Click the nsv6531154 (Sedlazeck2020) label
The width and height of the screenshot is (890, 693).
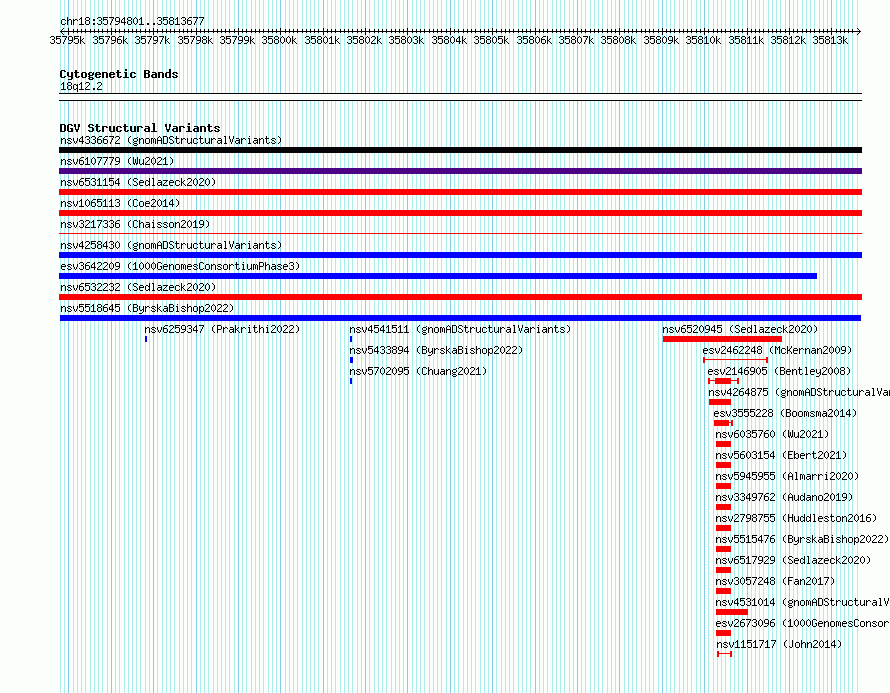click(x=138, y=182)
